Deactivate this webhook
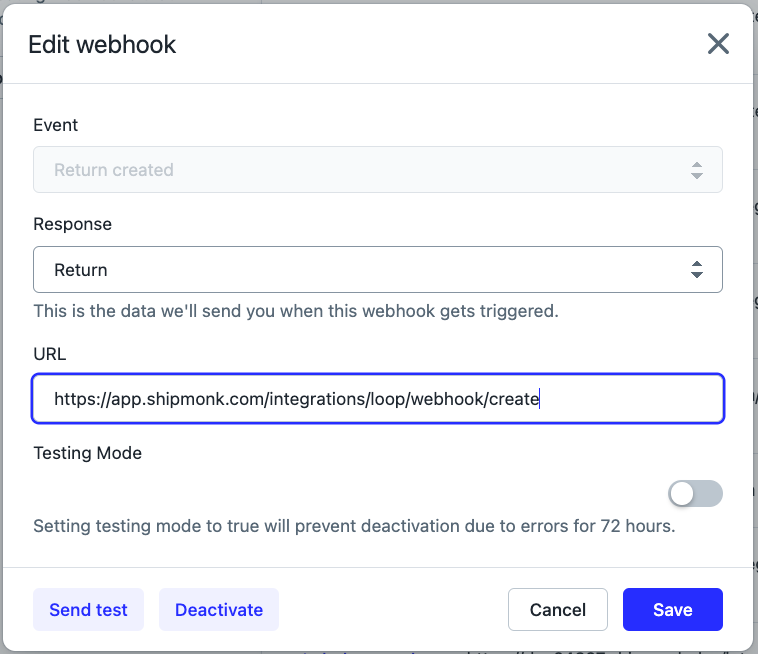This screenshot has height=654, width=758. (x=219, y=610)
